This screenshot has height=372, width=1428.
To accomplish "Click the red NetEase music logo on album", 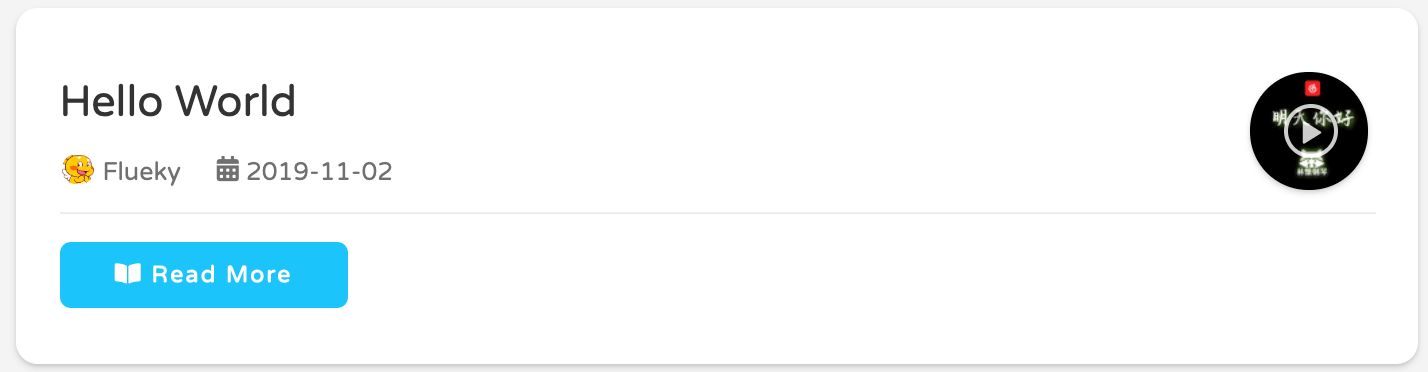I will pos(1314,88).
